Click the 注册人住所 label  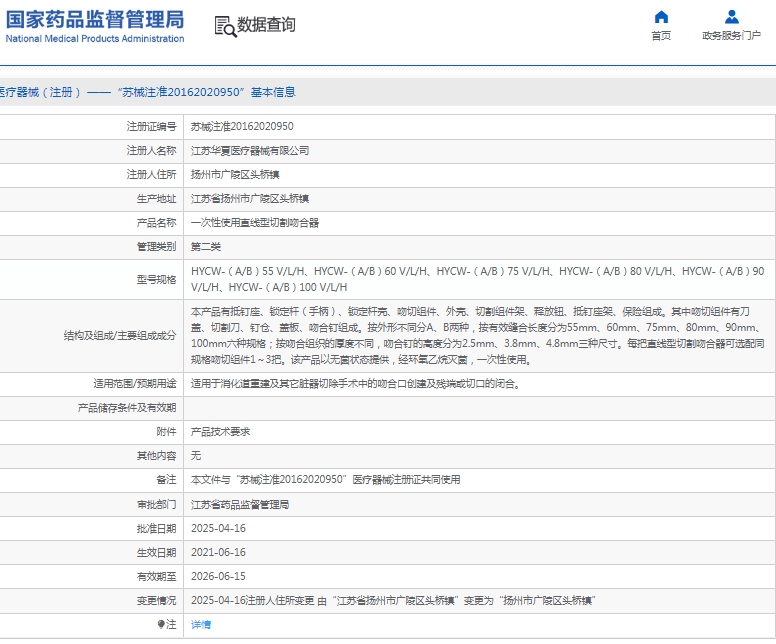pos(151,175)
